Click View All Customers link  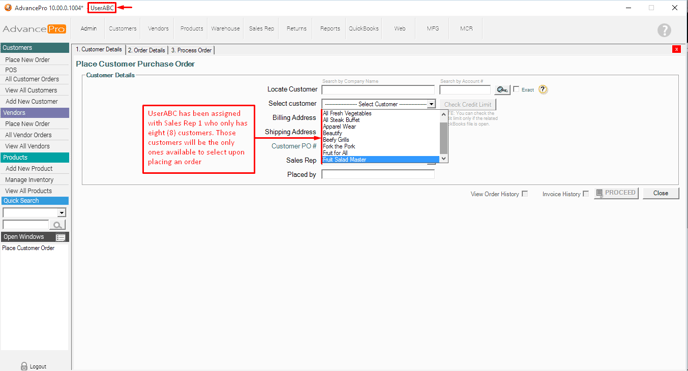click(x=31, y=90)
